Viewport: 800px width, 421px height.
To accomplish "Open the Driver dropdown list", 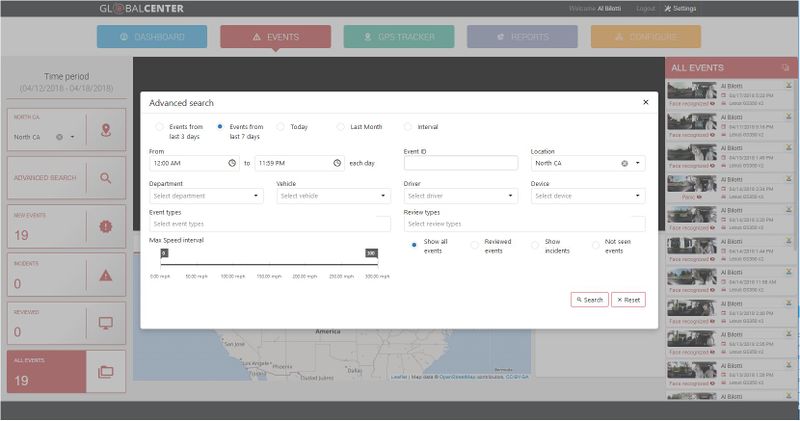I will point(460,196).
